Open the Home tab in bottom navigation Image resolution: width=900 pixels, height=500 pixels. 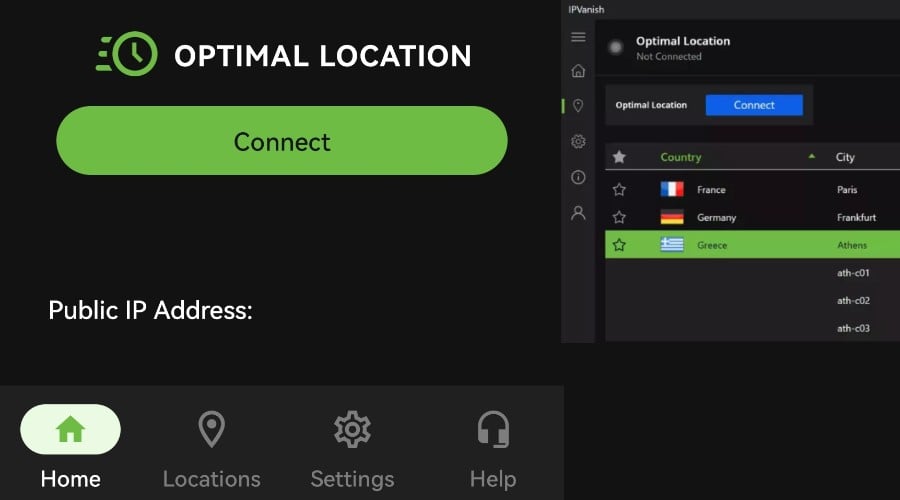tap(71, 447)
